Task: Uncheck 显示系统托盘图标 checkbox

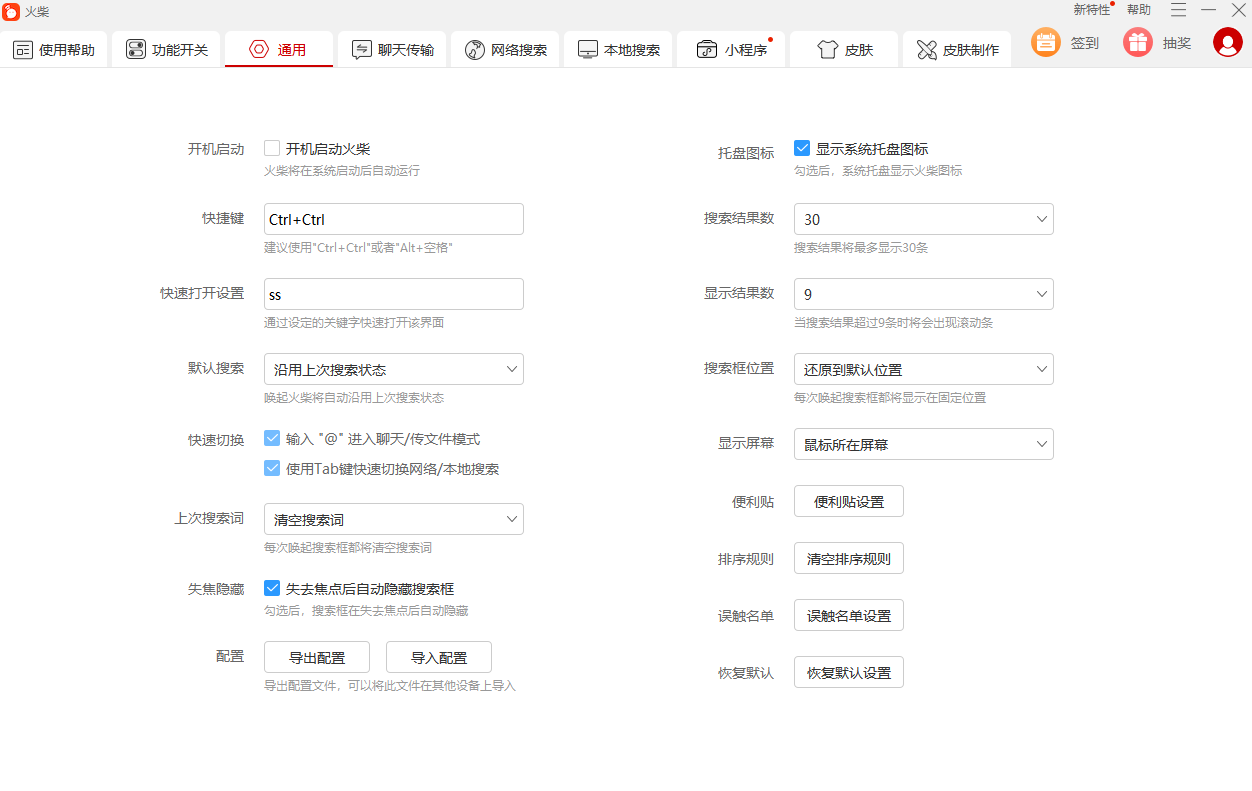Action: tap(802, 148)
